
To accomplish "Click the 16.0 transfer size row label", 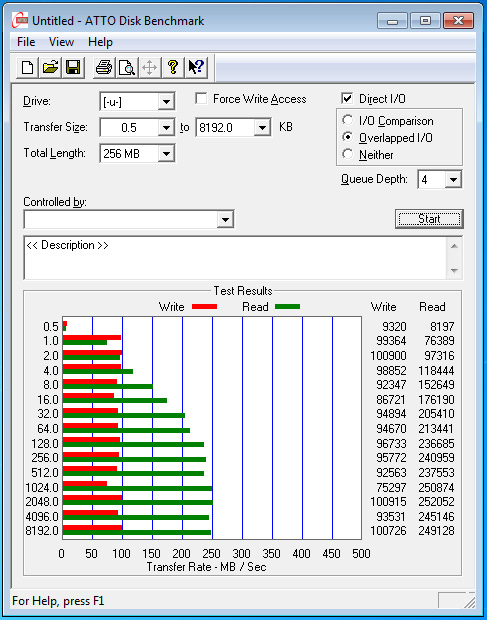I will [48, 400].
